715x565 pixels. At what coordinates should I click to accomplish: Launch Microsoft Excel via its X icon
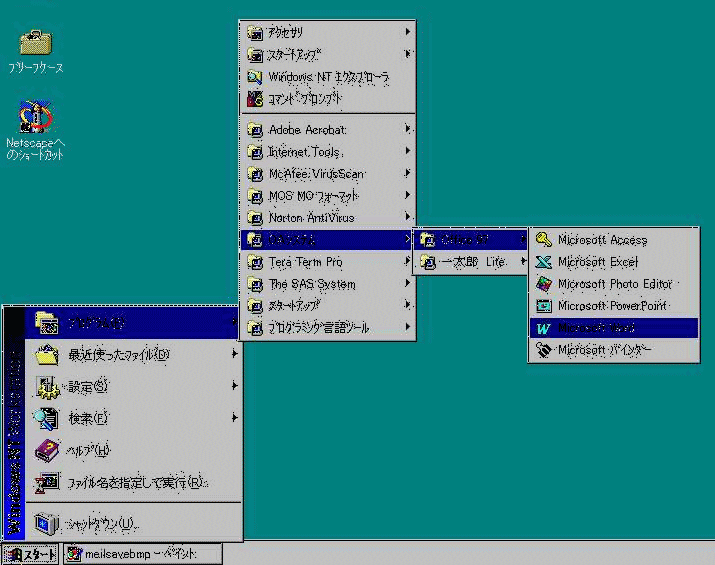click(x=544, y=262)
